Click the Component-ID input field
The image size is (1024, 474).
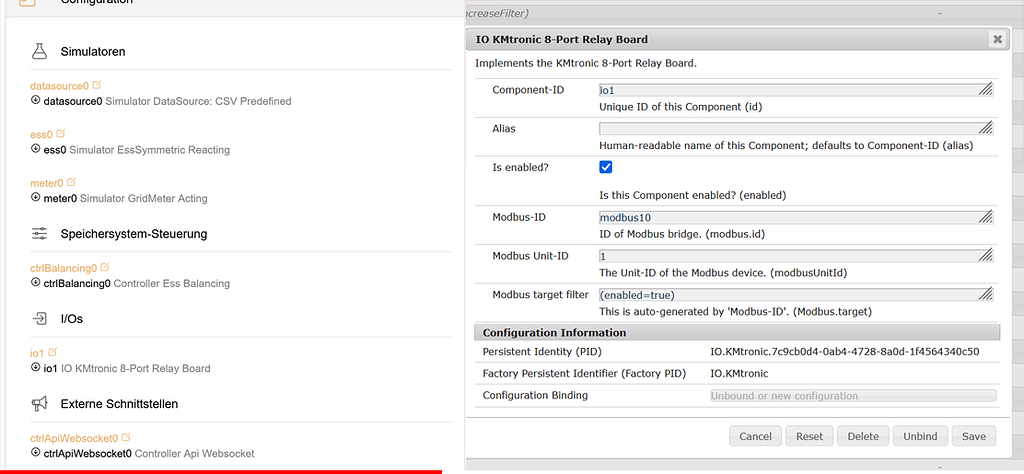pos(796,89)
